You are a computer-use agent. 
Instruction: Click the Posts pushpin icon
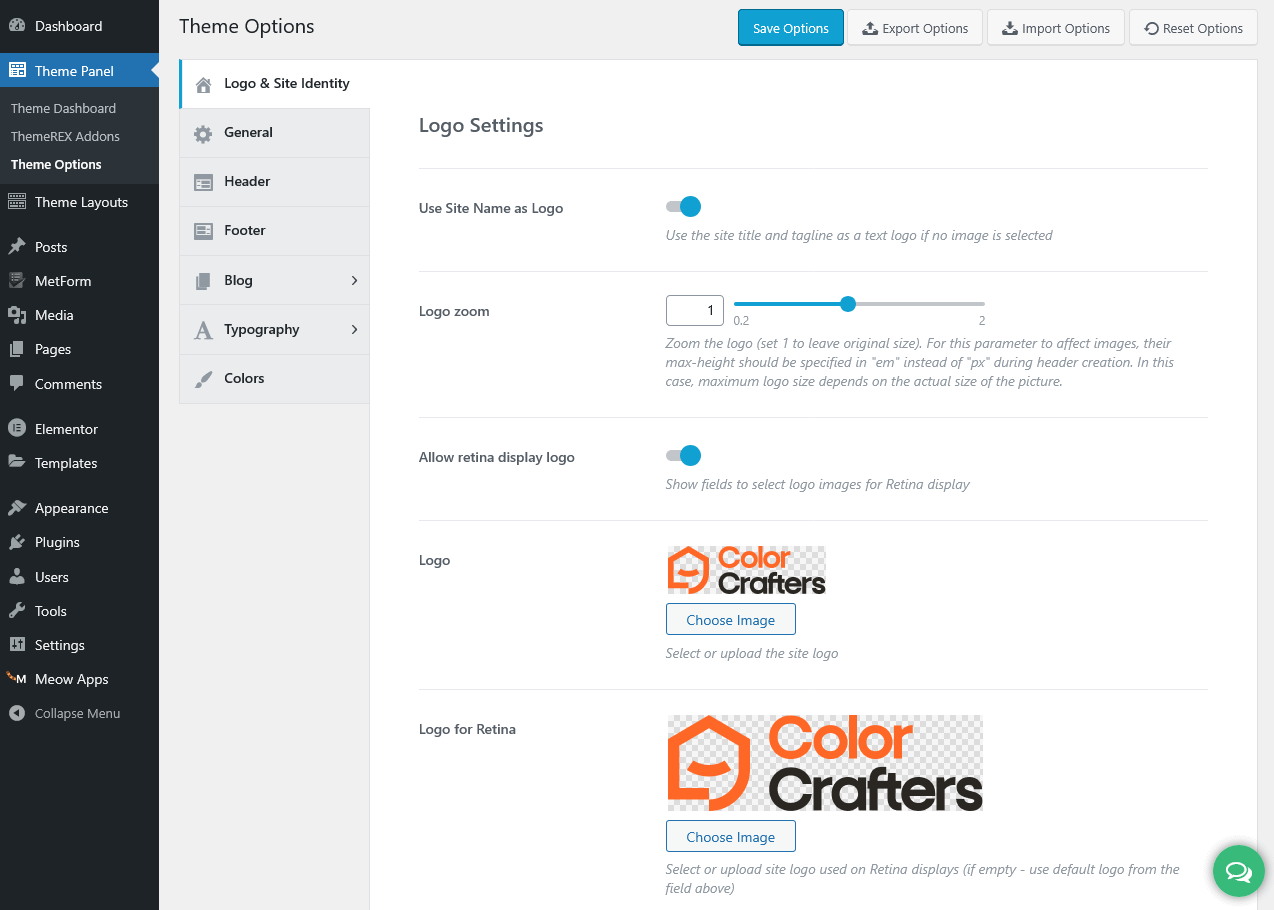click(x=17, y=247)
